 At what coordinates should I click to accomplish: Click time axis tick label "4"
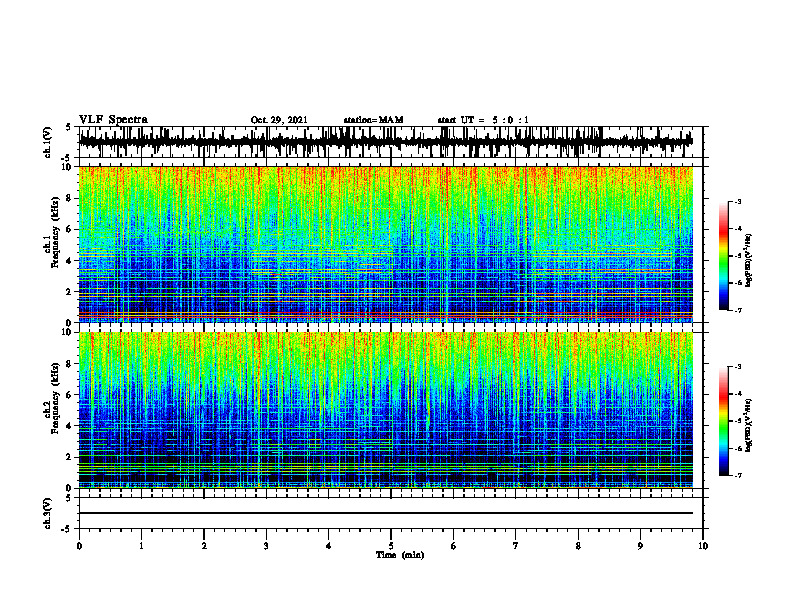coord(329,546)
